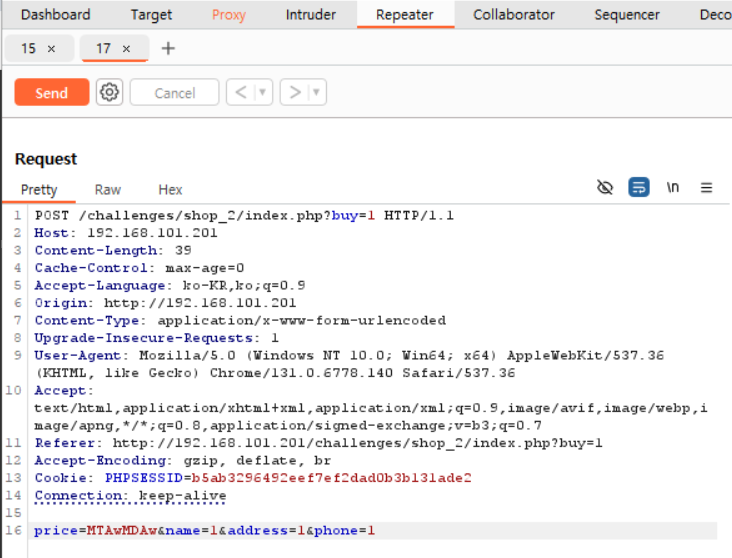This screenshot has width=732, height=558.
Task: Go forward to next request in history
Action: (x=295, y=92)
